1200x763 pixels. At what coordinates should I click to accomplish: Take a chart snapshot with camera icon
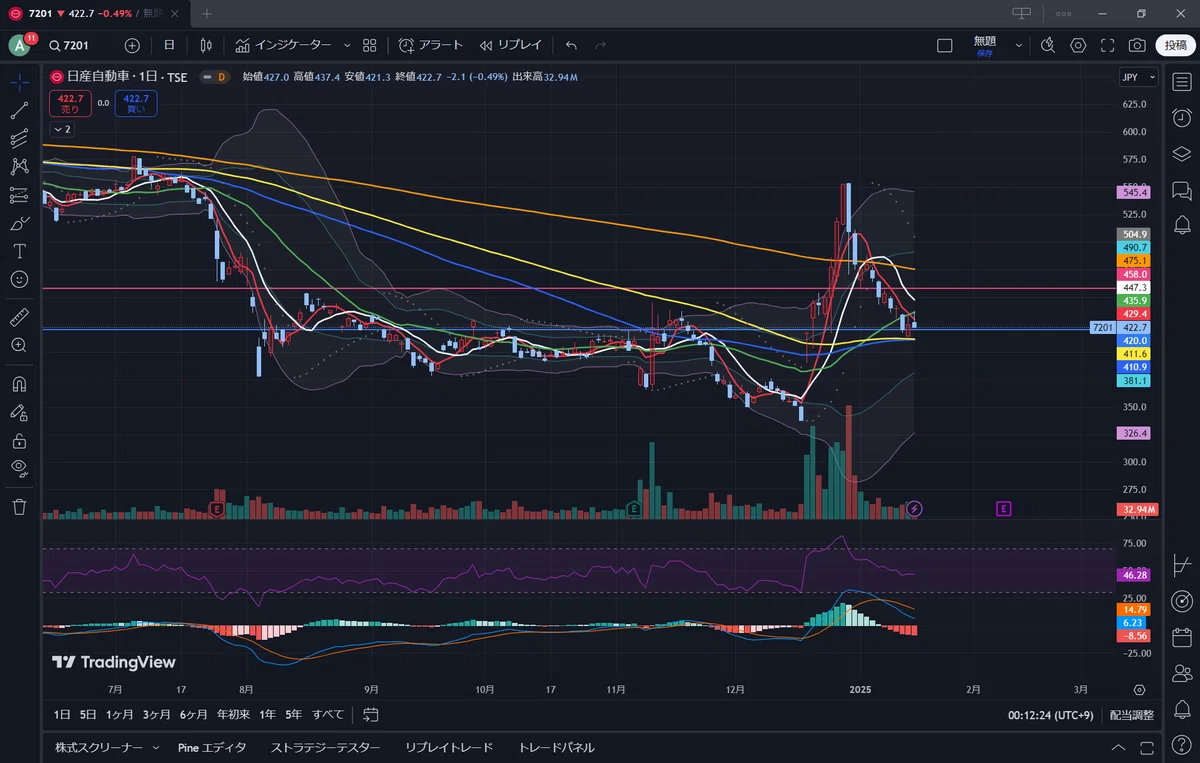[1137, 45]
